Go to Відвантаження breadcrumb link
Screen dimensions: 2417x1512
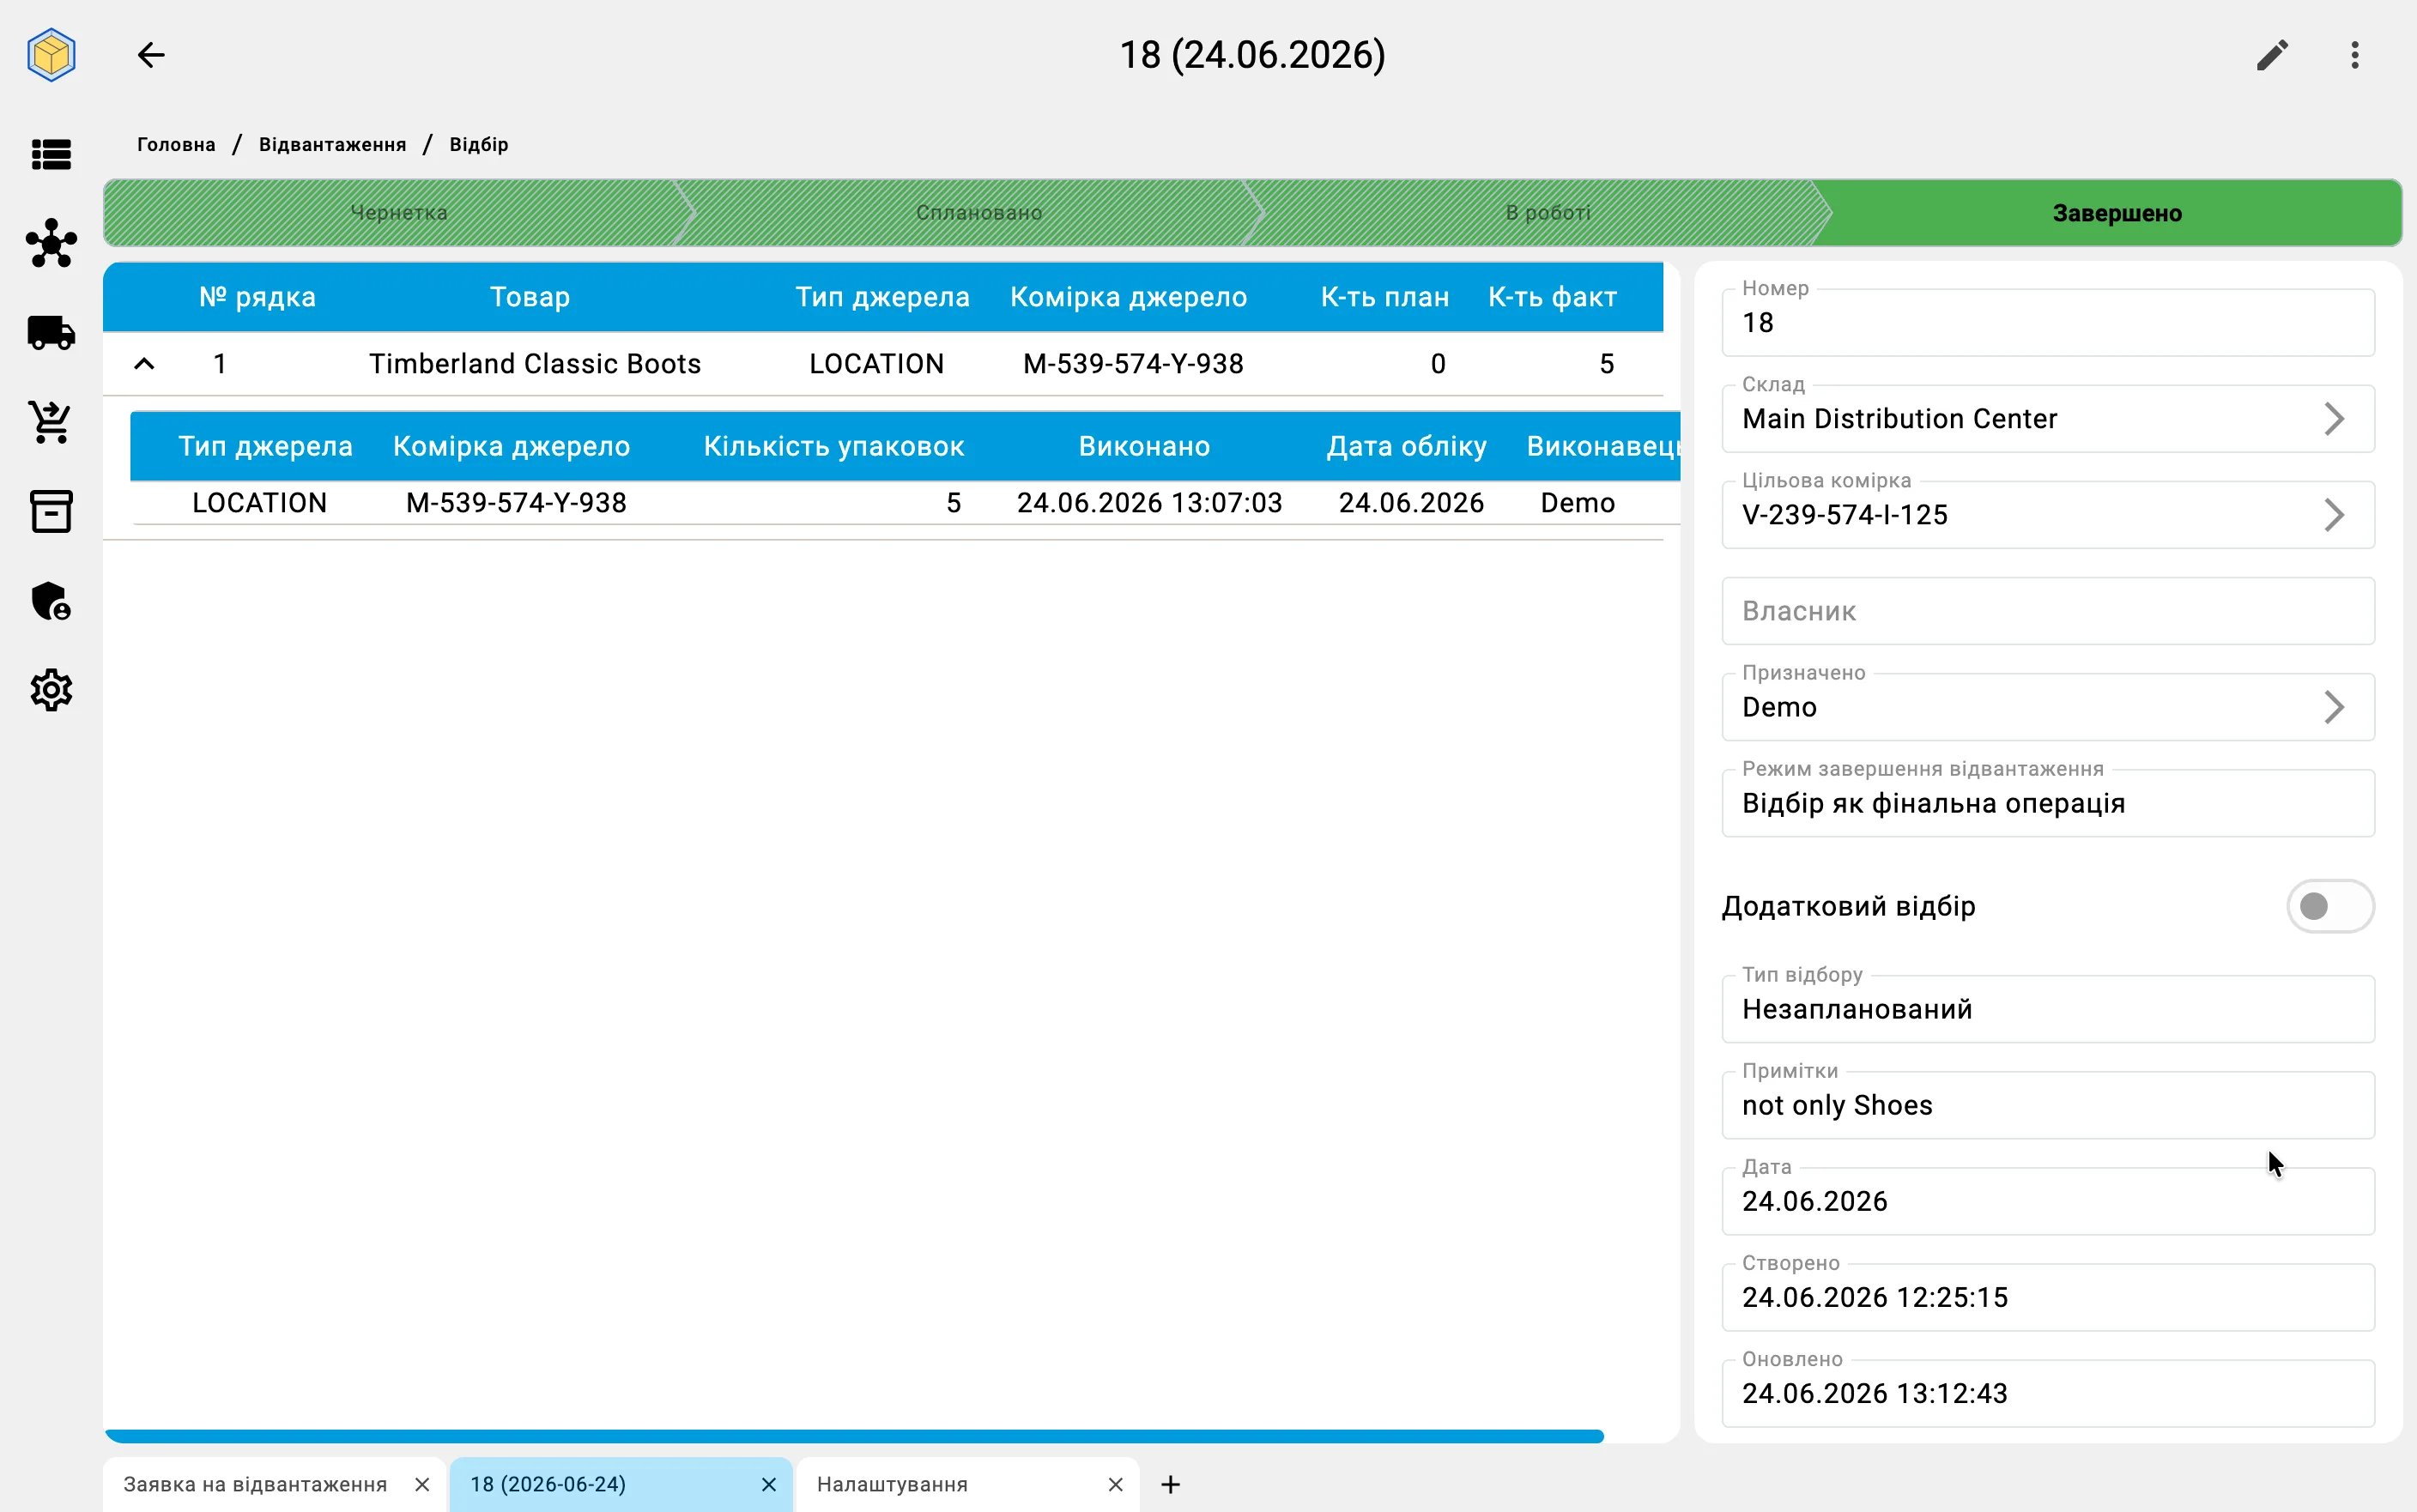tap(333, 144)
